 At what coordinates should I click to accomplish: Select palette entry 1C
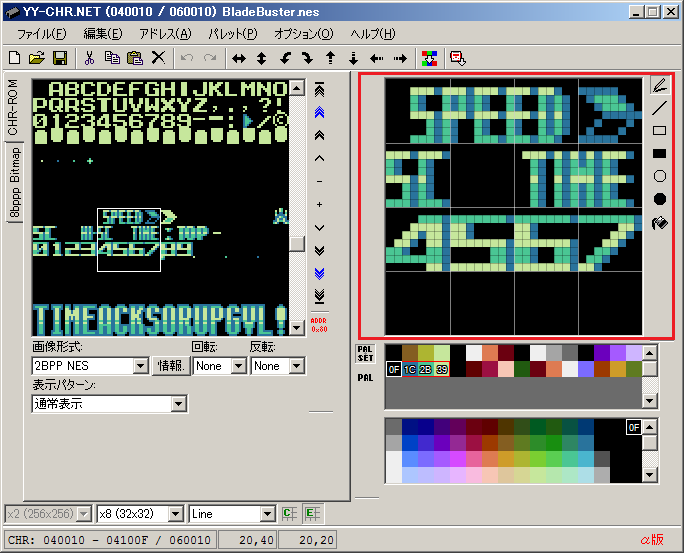tap(410, 369)
